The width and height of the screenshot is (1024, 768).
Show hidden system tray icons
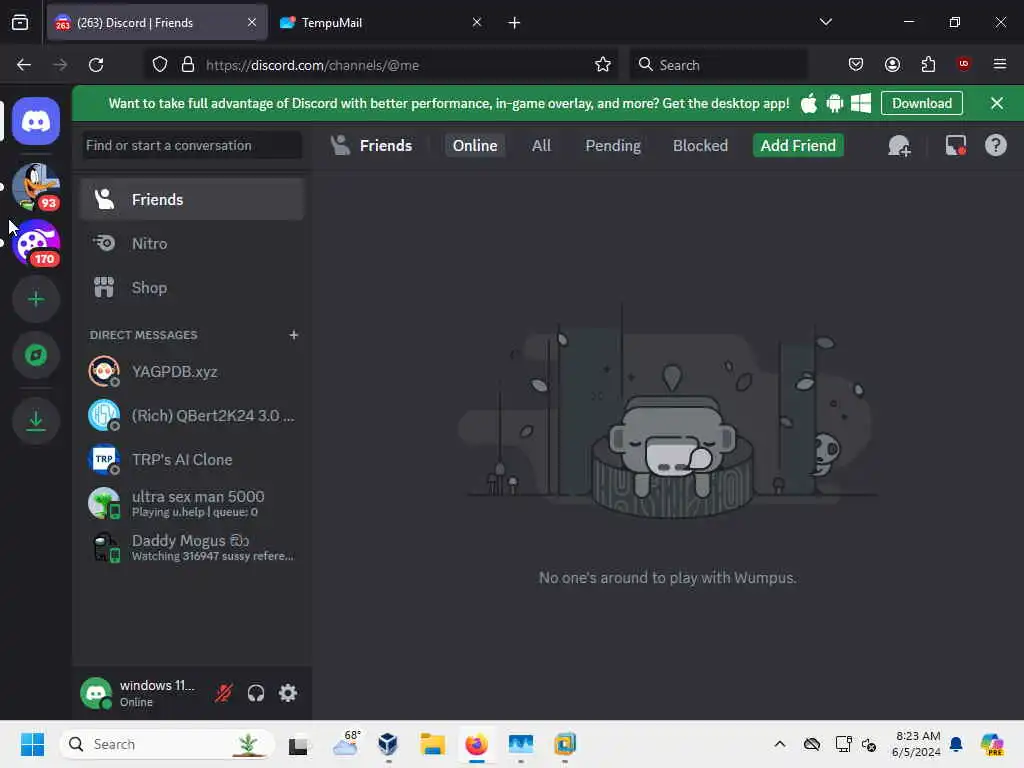pos(779,744)
